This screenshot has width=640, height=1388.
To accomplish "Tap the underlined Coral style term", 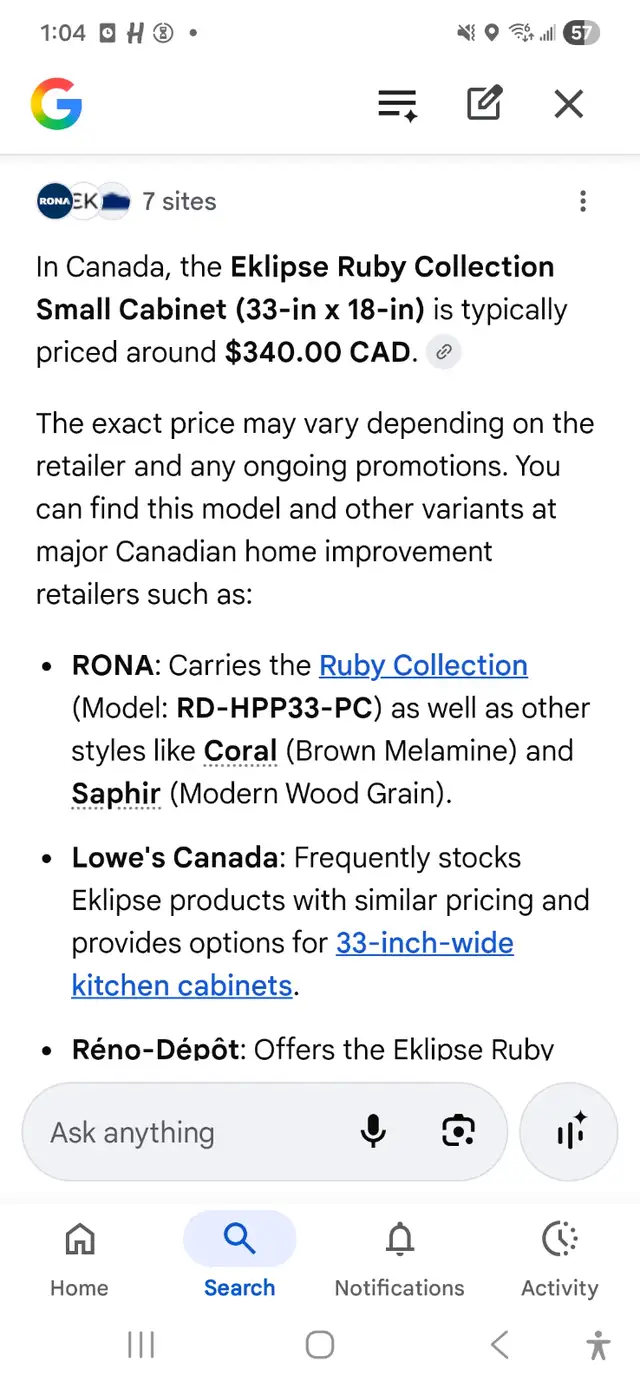I will (240, 751).
